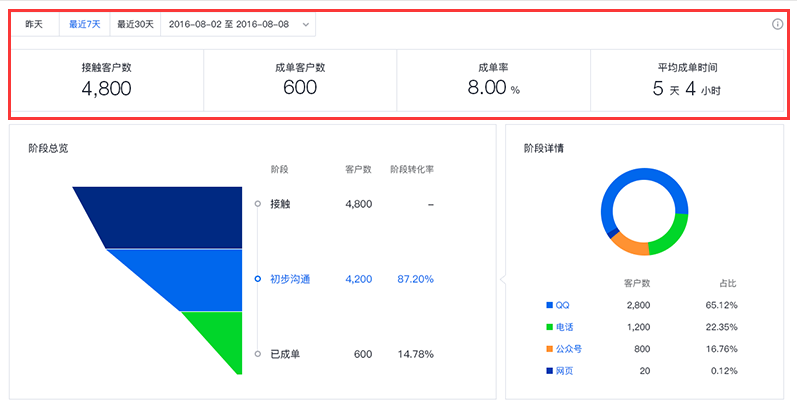Viewport: 797px width, 409px height.
Task: Click the 1,200 电话 customer count
Action: point(638,327)
